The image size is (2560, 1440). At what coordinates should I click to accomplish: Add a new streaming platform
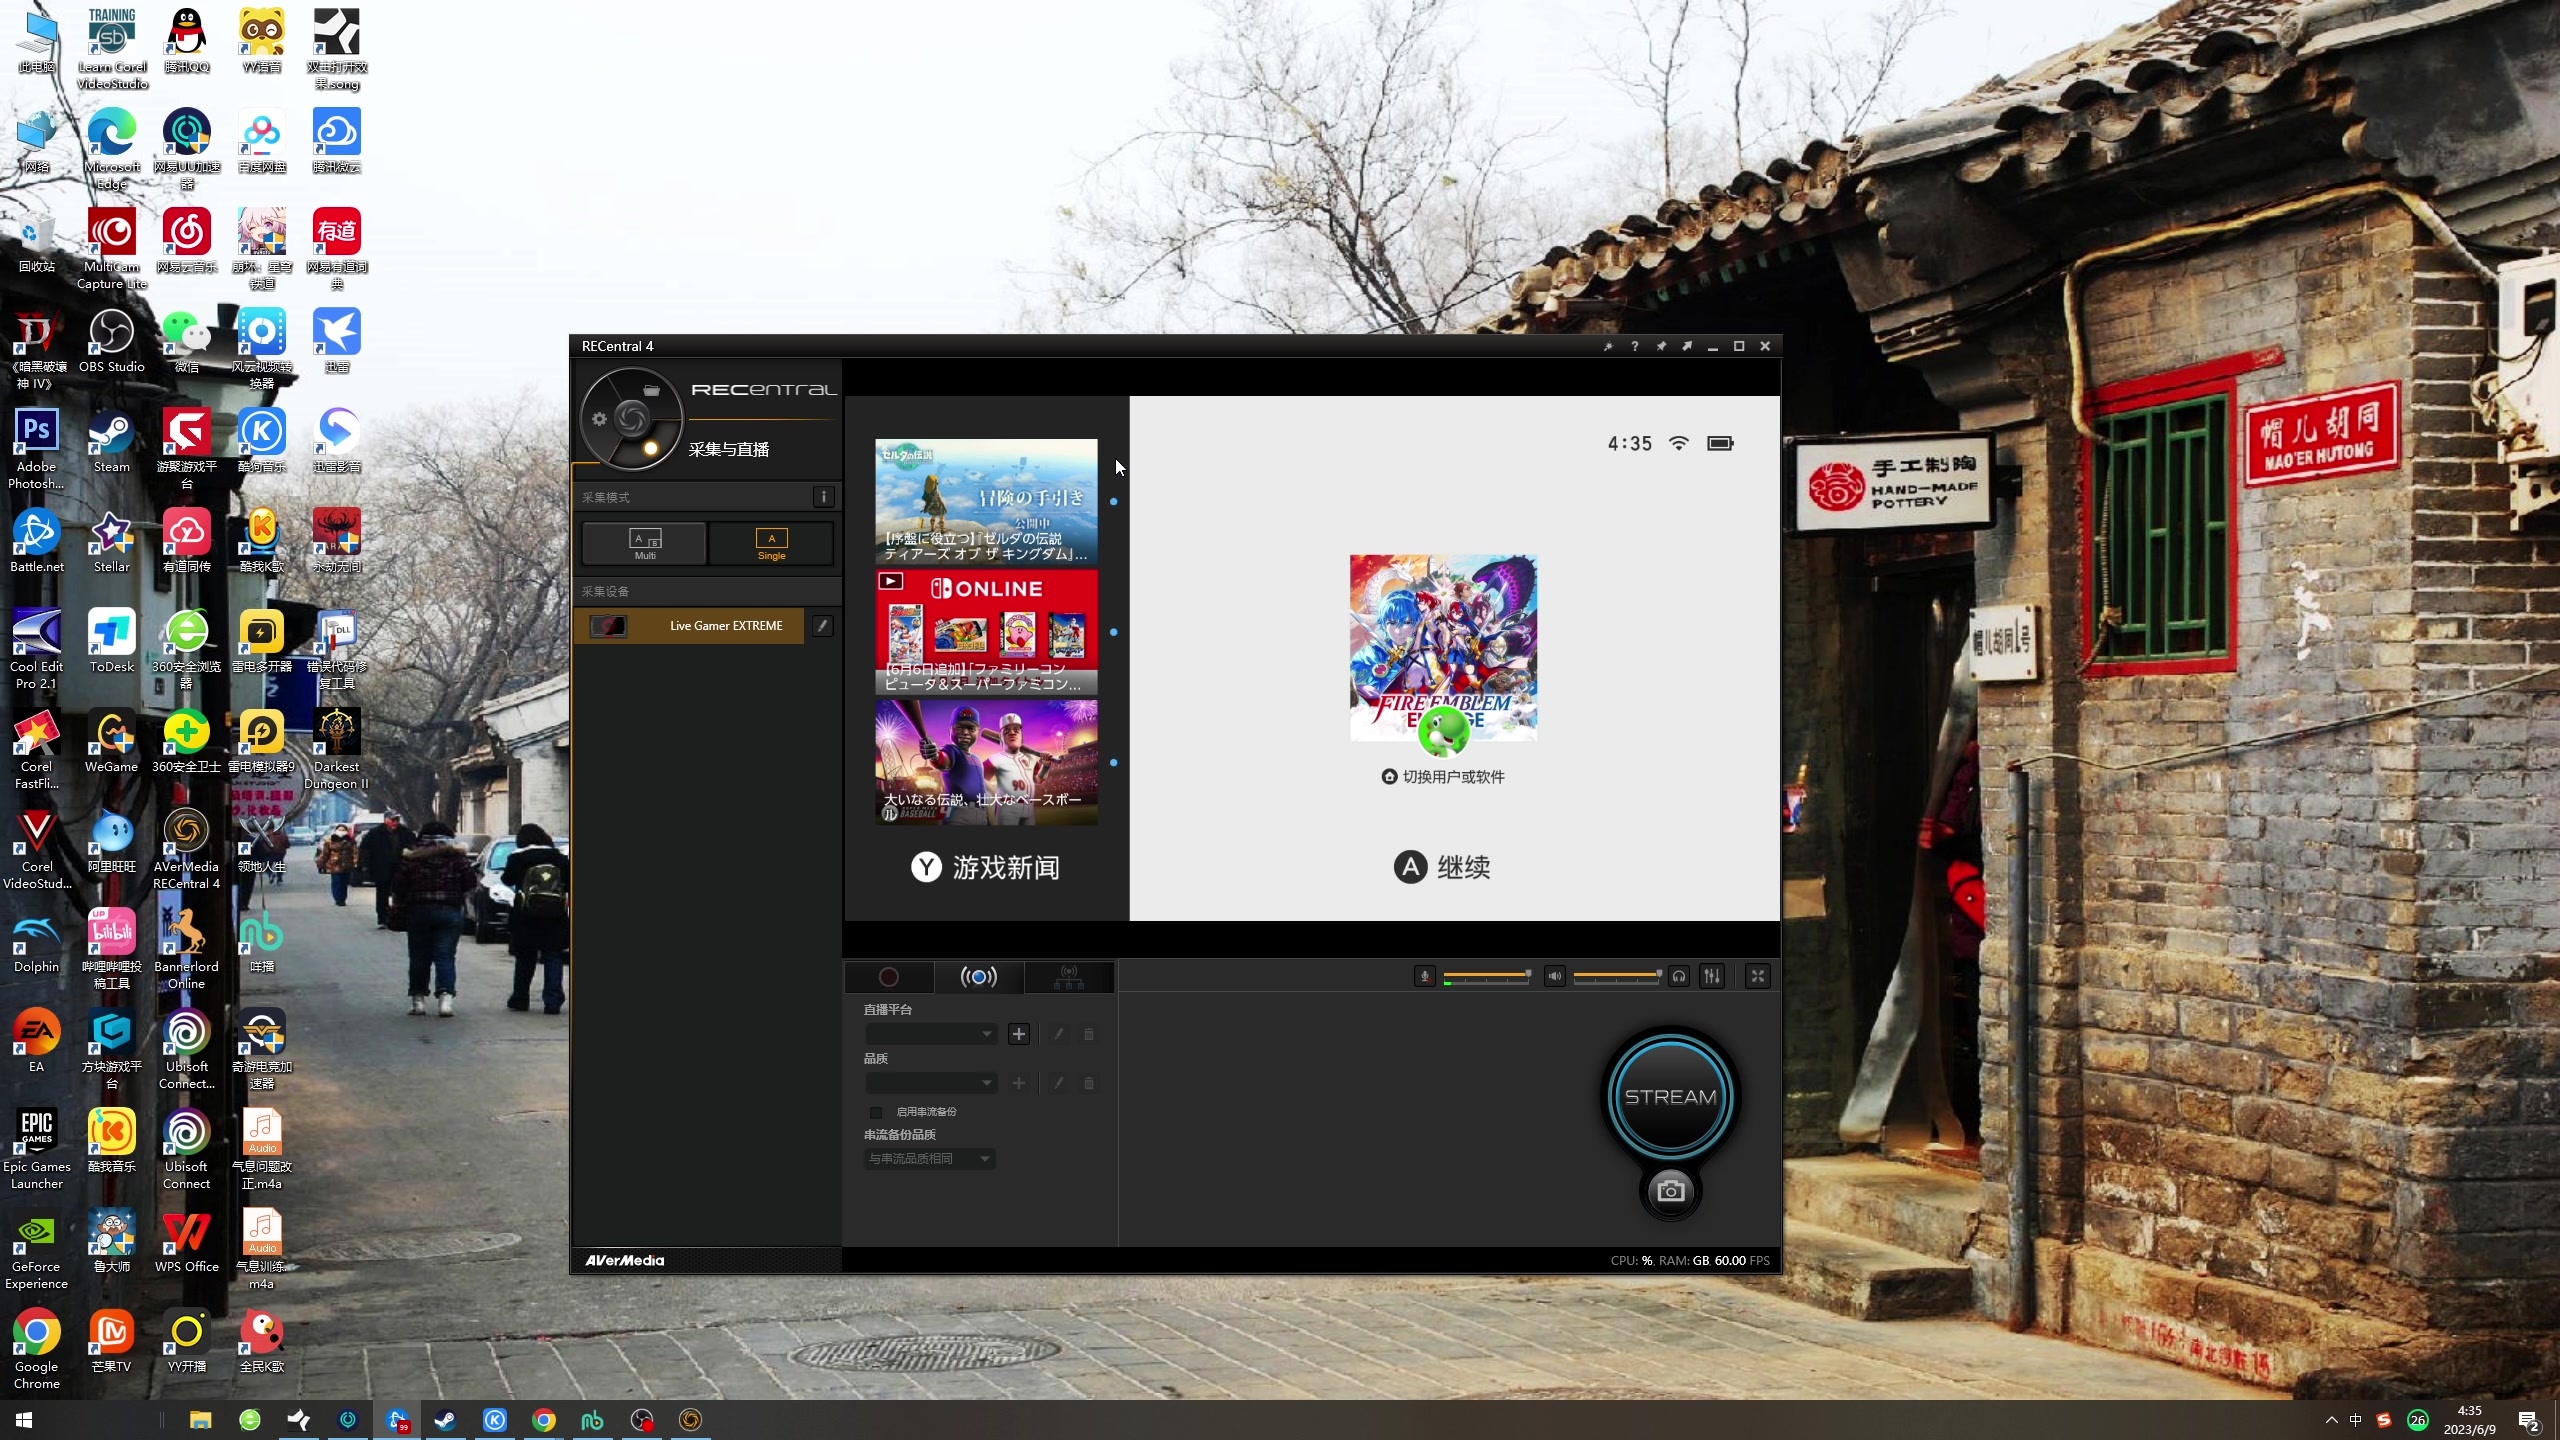(1019, 1034)
